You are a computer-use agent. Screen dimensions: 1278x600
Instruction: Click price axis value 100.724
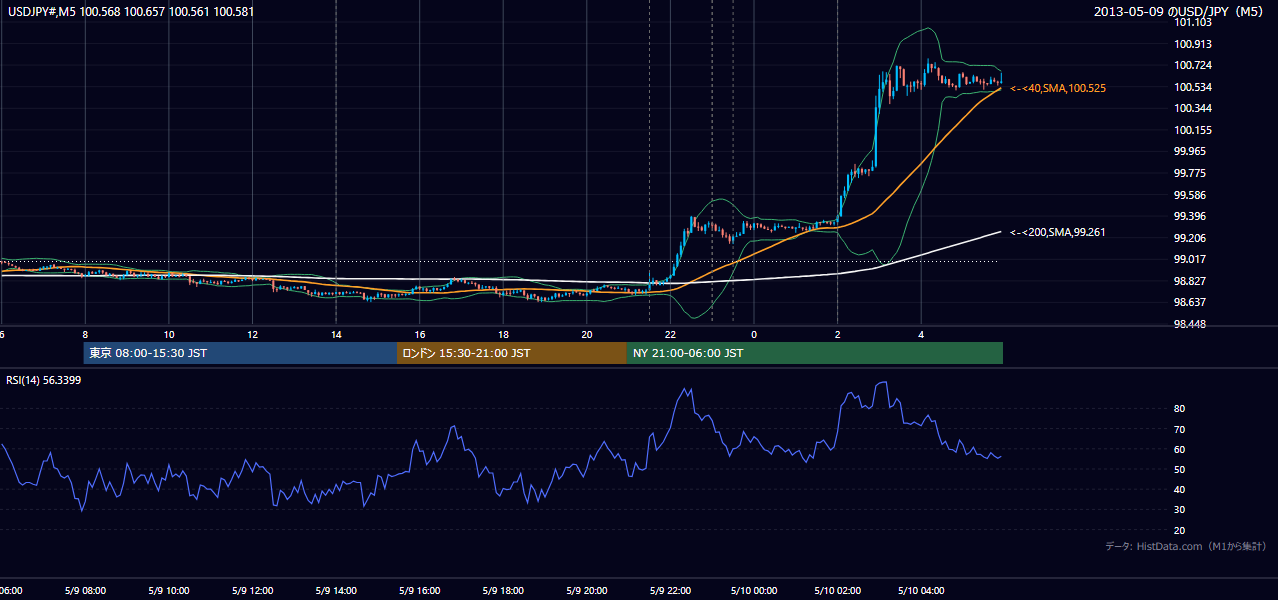pyautogui.click(x=1192, y=66)
